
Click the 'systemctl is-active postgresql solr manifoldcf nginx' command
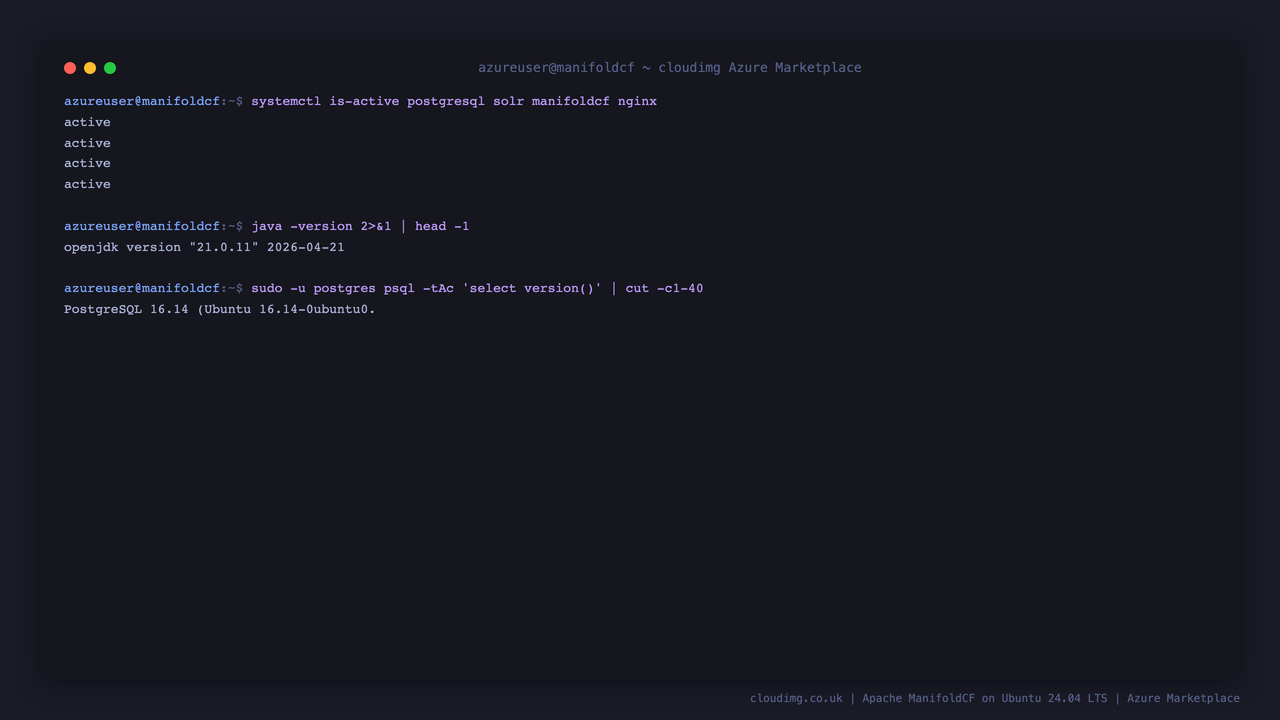pos(454,101)
